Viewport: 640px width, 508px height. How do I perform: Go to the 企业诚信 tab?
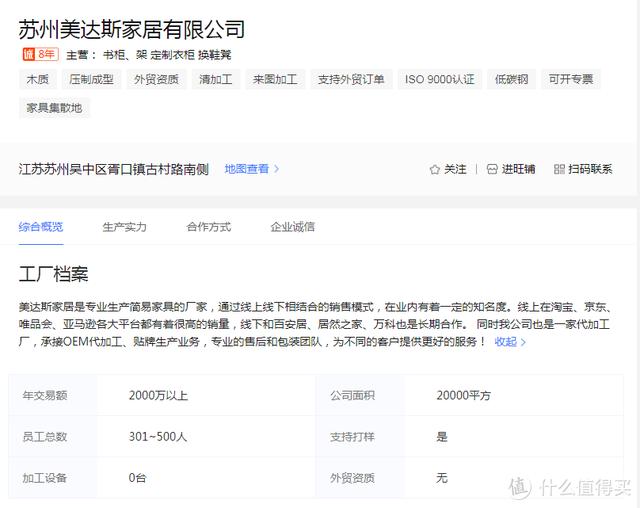pos(292,227)
